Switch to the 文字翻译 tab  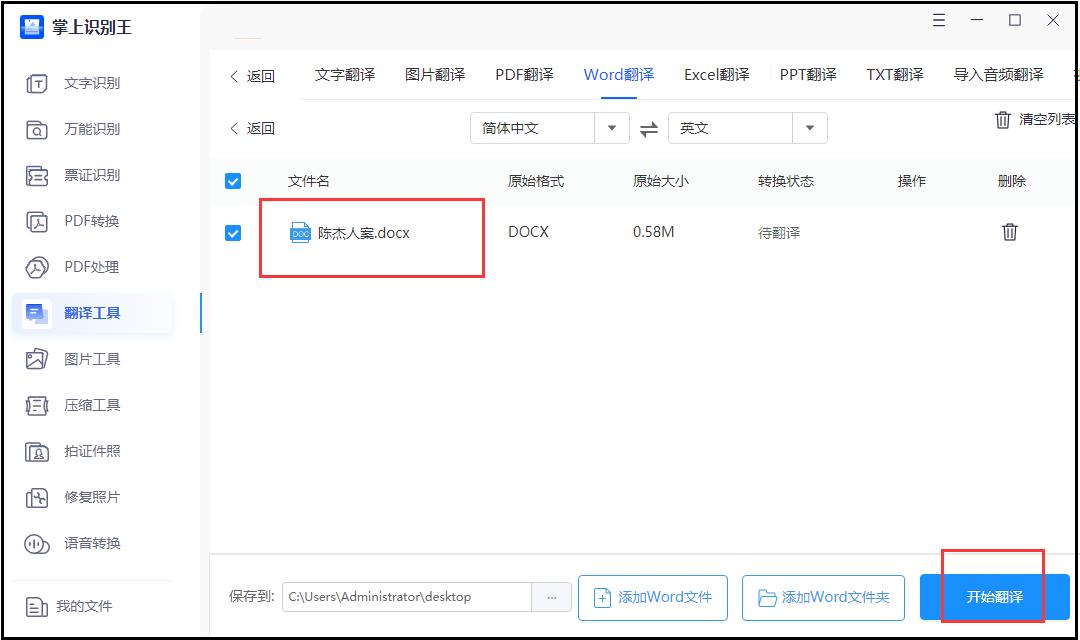[345, 74]
